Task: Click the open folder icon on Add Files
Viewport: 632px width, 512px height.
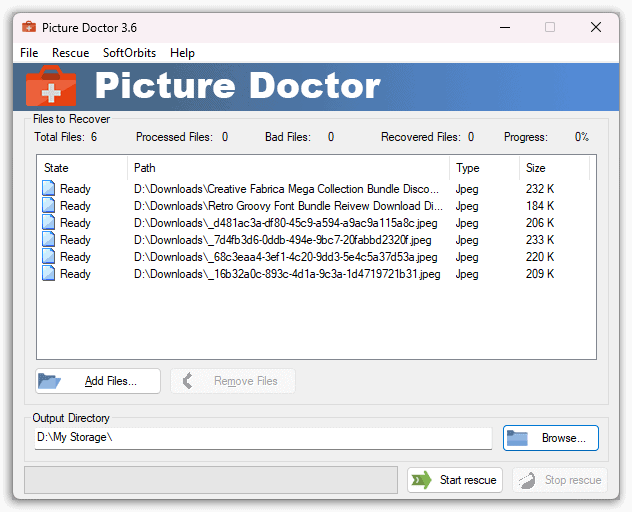Action: click(x=49, y=381)
